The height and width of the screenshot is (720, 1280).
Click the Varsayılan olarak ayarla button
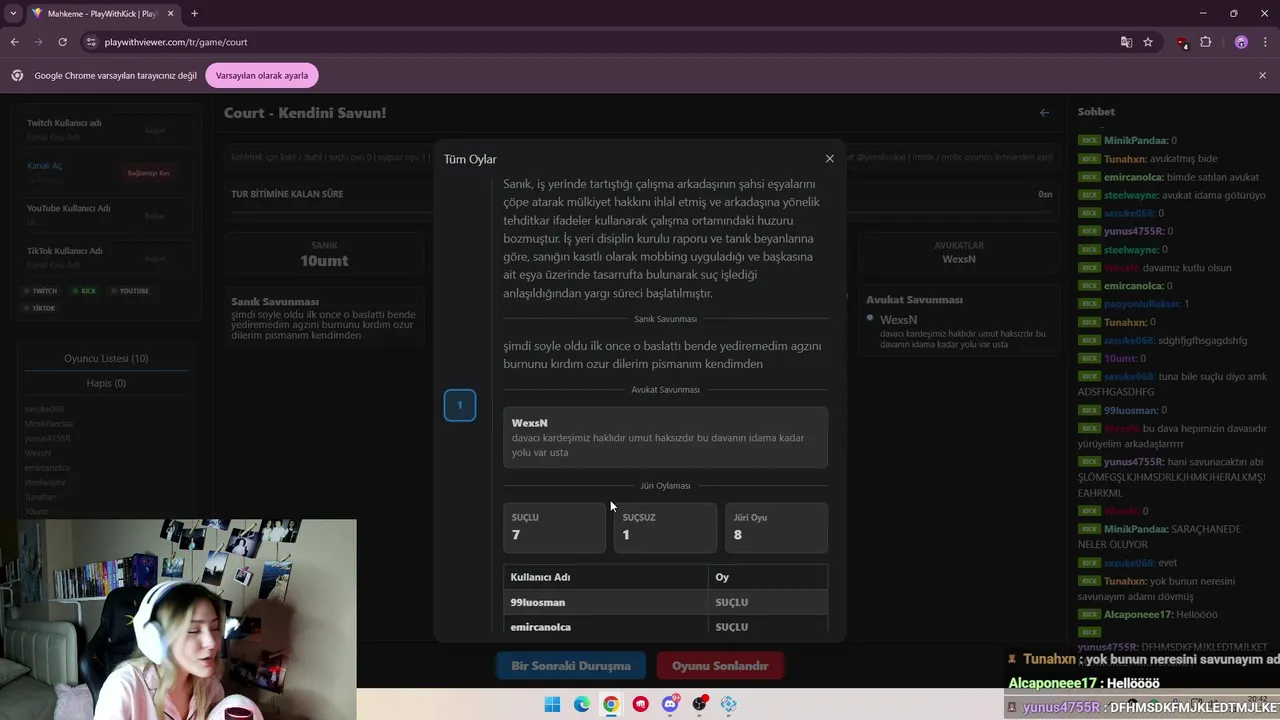(x=262, y=75)
